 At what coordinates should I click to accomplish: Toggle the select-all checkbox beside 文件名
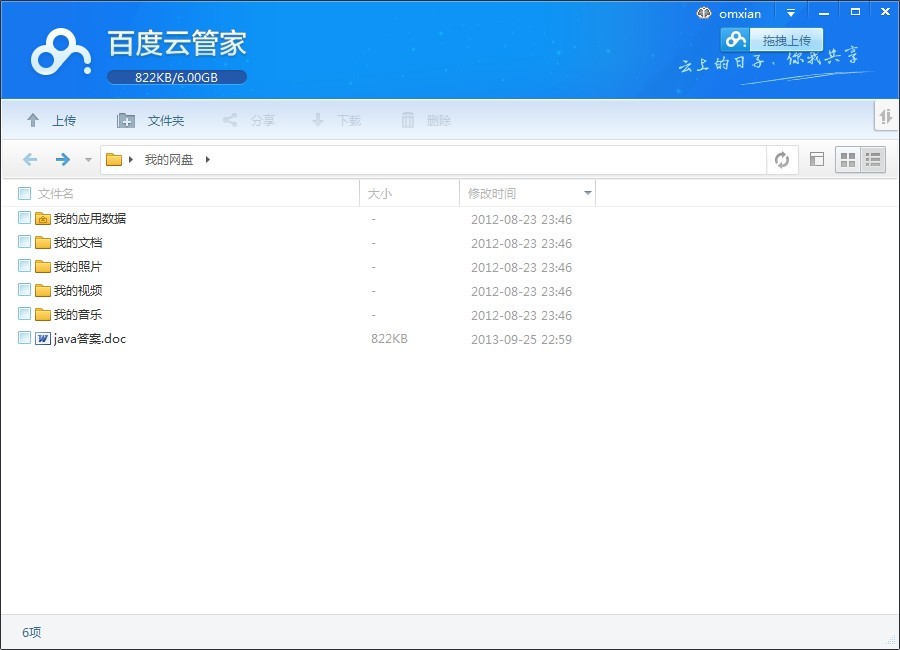click(24, 193)
